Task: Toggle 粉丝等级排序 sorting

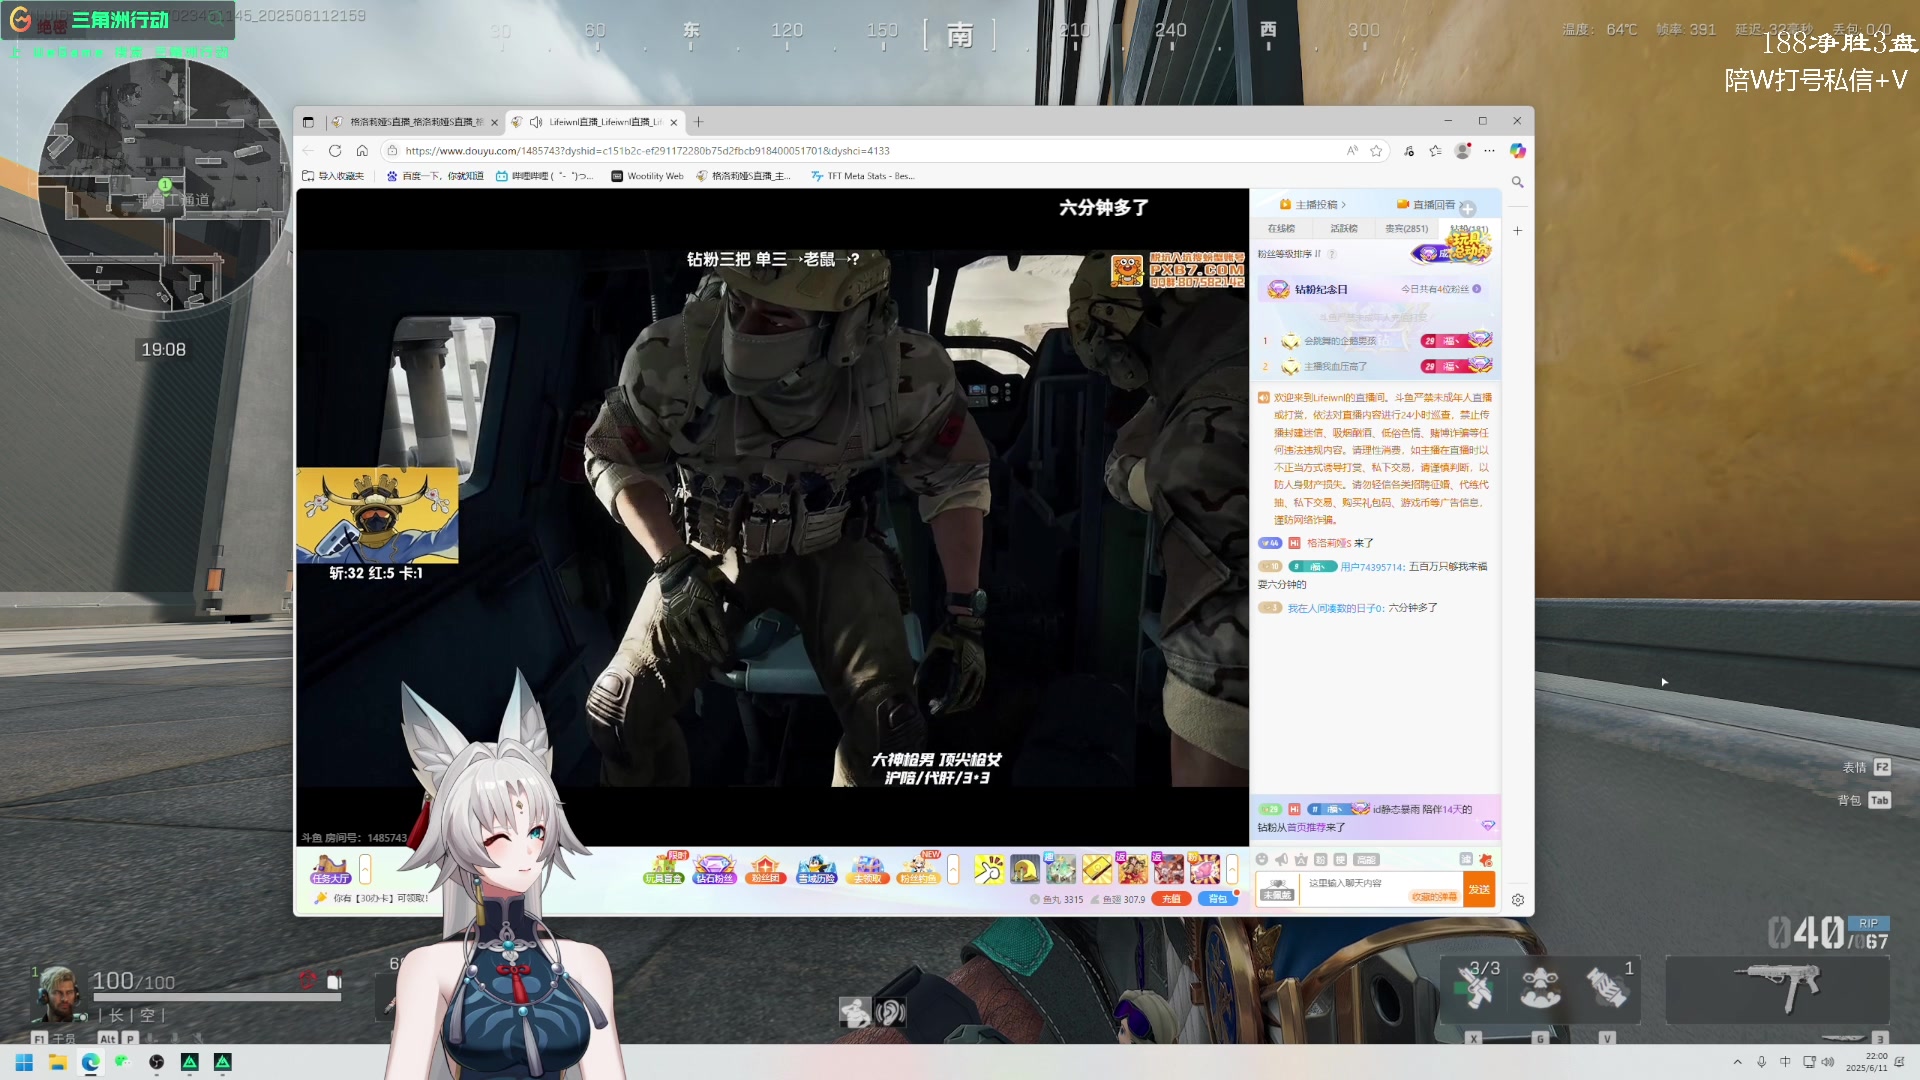Action: pos(1289,254)
